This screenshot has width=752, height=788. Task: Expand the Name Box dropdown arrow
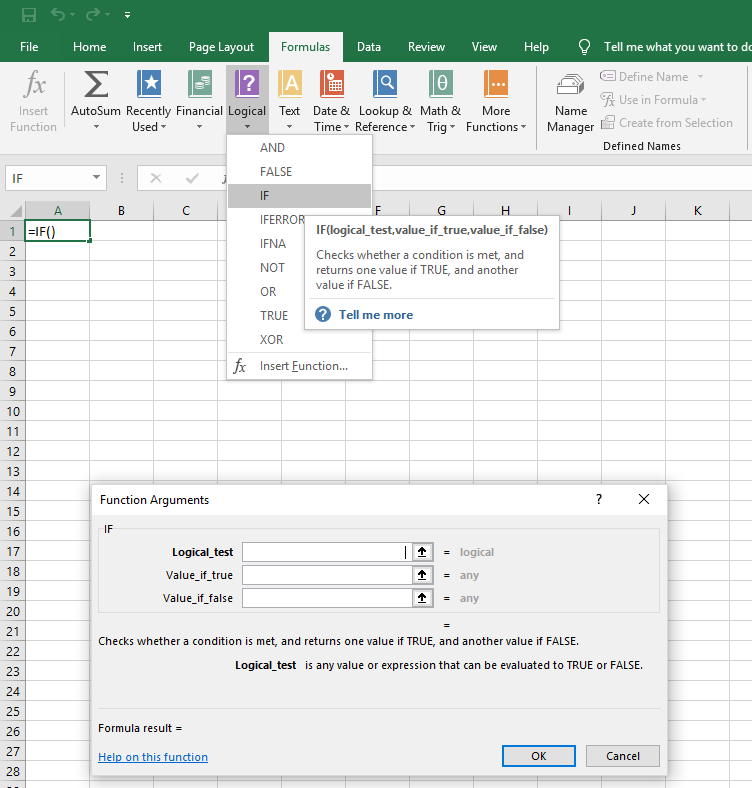pyautogui.click(x=96, y=178)
